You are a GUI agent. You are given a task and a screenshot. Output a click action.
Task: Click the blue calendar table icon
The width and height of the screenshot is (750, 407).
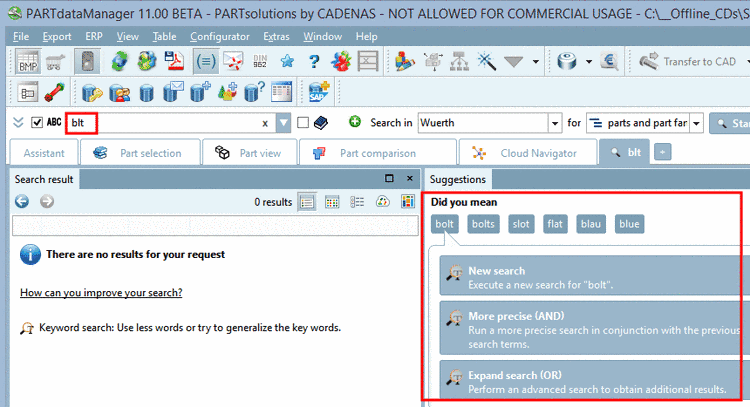click(x=281, y=92)
